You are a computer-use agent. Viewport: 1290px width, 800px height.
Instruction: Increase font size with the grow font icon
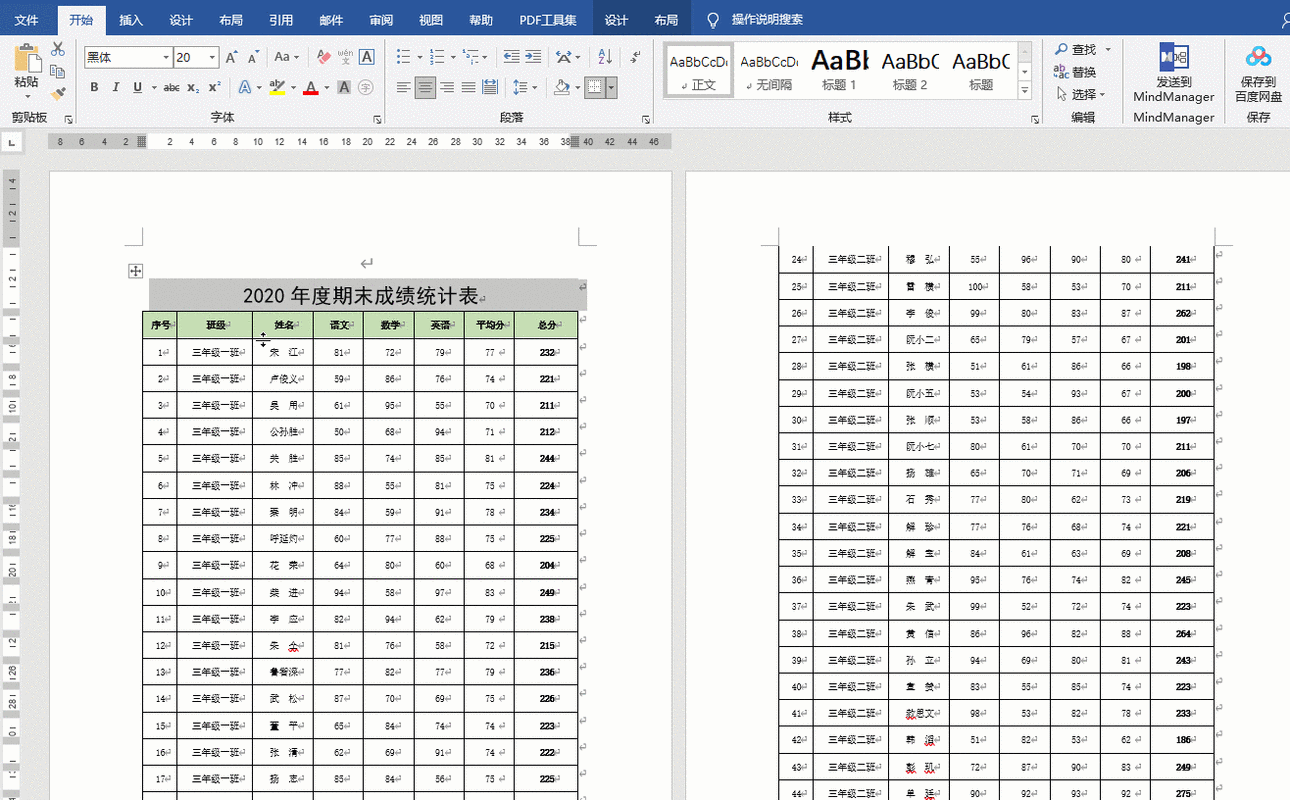coord(232,57)
